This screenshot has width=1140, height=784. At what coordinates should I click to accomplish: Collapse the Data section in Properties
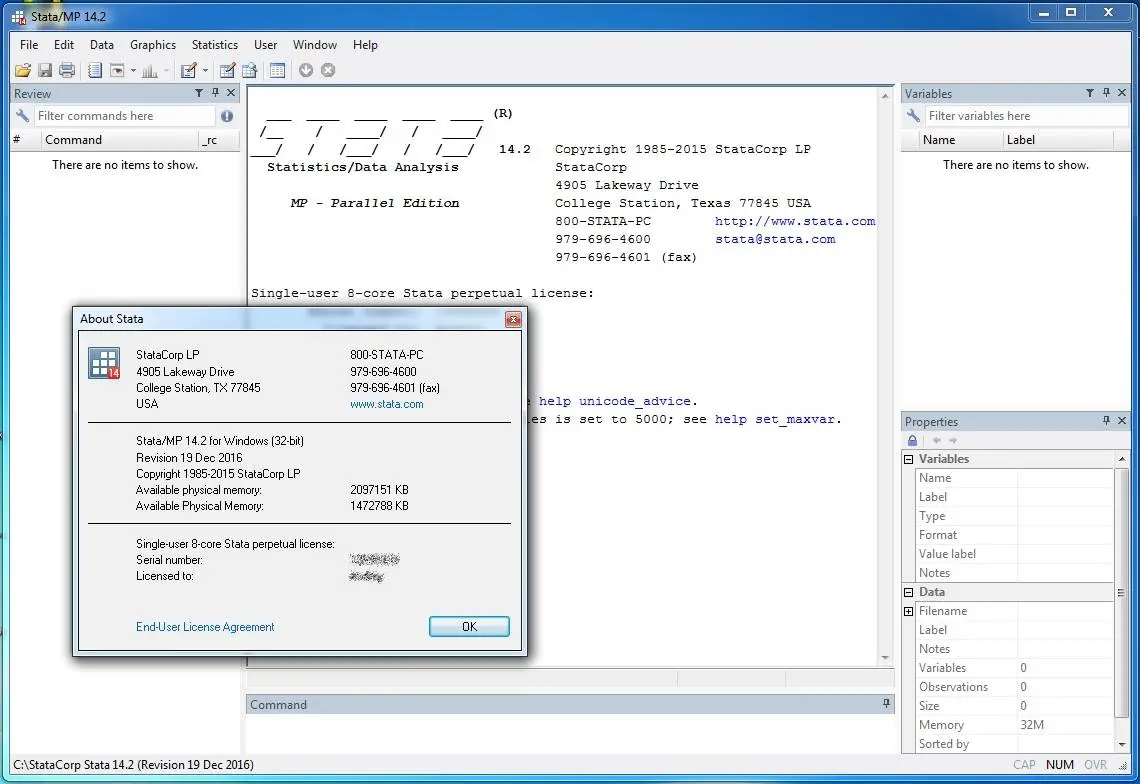coord(908,592)
